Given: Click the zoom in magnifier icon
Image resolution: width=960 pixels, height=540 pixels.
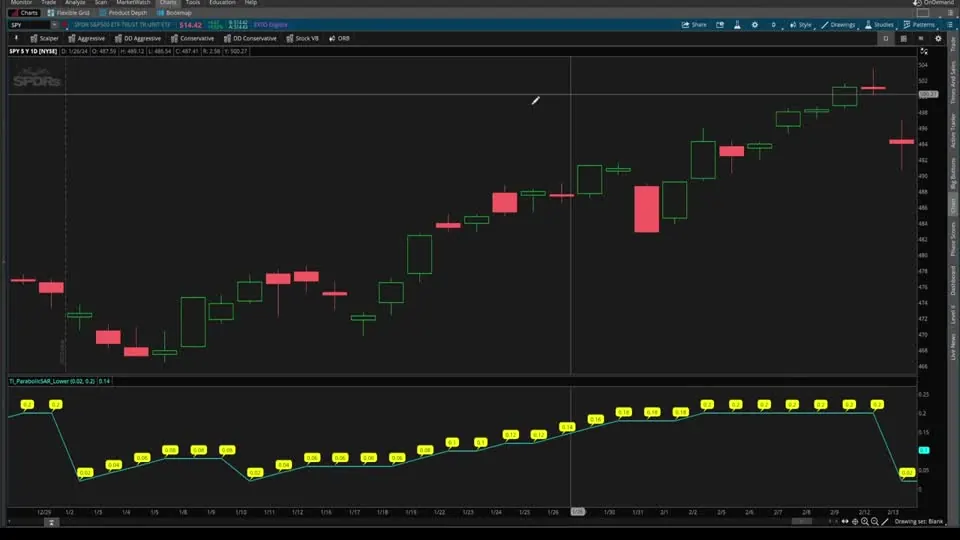Looking at the screenshot, I should click(864, 522).
